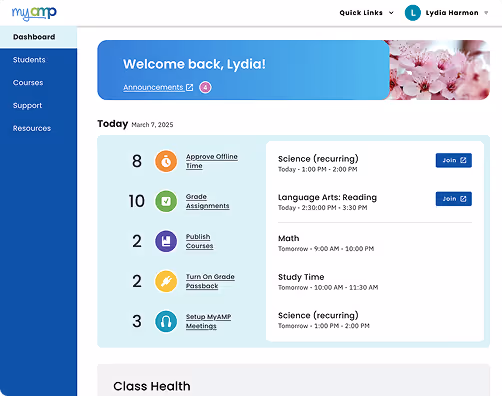Click the 'March 7, 2025' date text

click(x=152, y=125)
